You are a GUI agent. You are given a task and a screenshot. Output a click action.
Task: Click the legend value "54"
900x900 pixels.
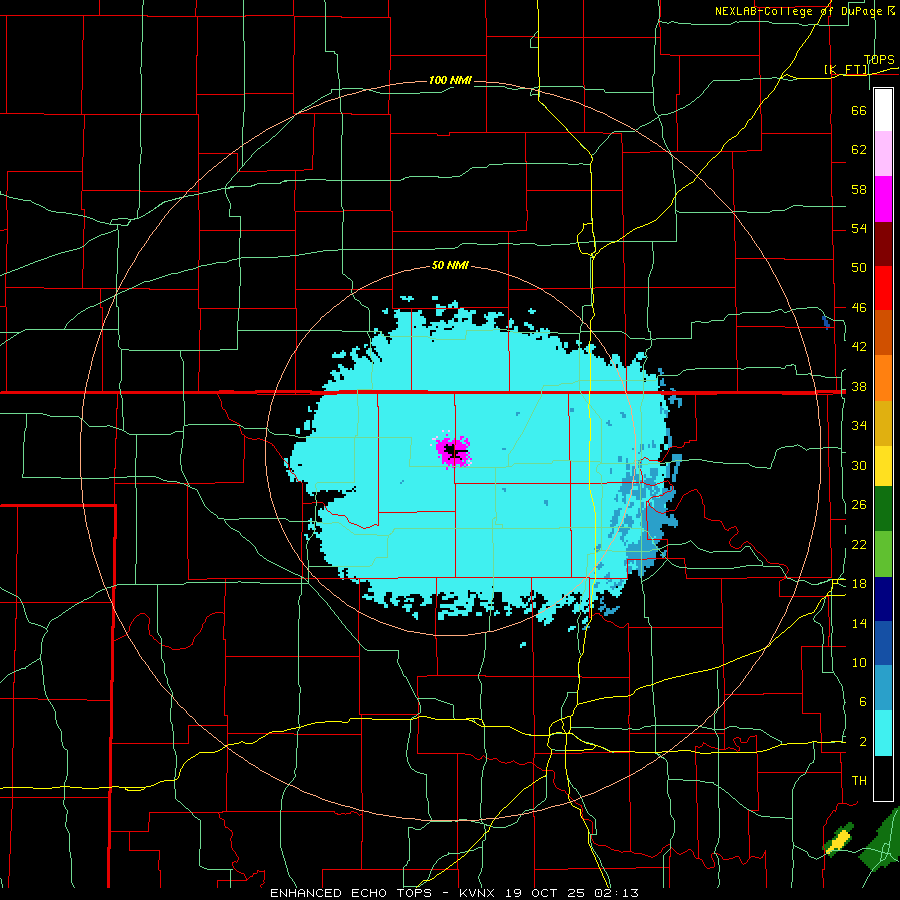click(859, 228)
